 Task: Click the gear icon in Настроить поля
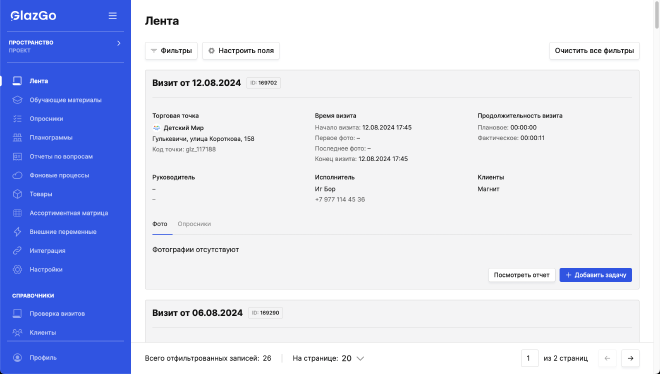coord(211,51)
